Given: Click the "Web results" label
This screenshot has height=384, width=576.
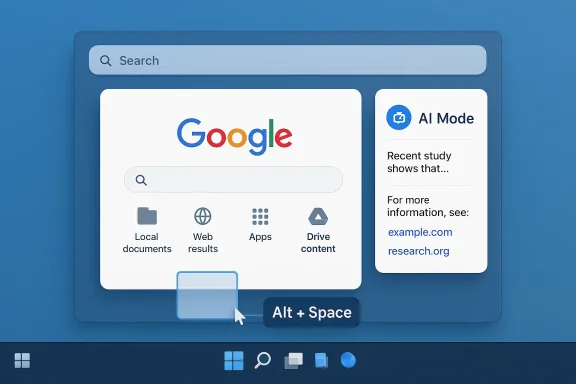Looking at the screenshot, I should click(203, 243).
